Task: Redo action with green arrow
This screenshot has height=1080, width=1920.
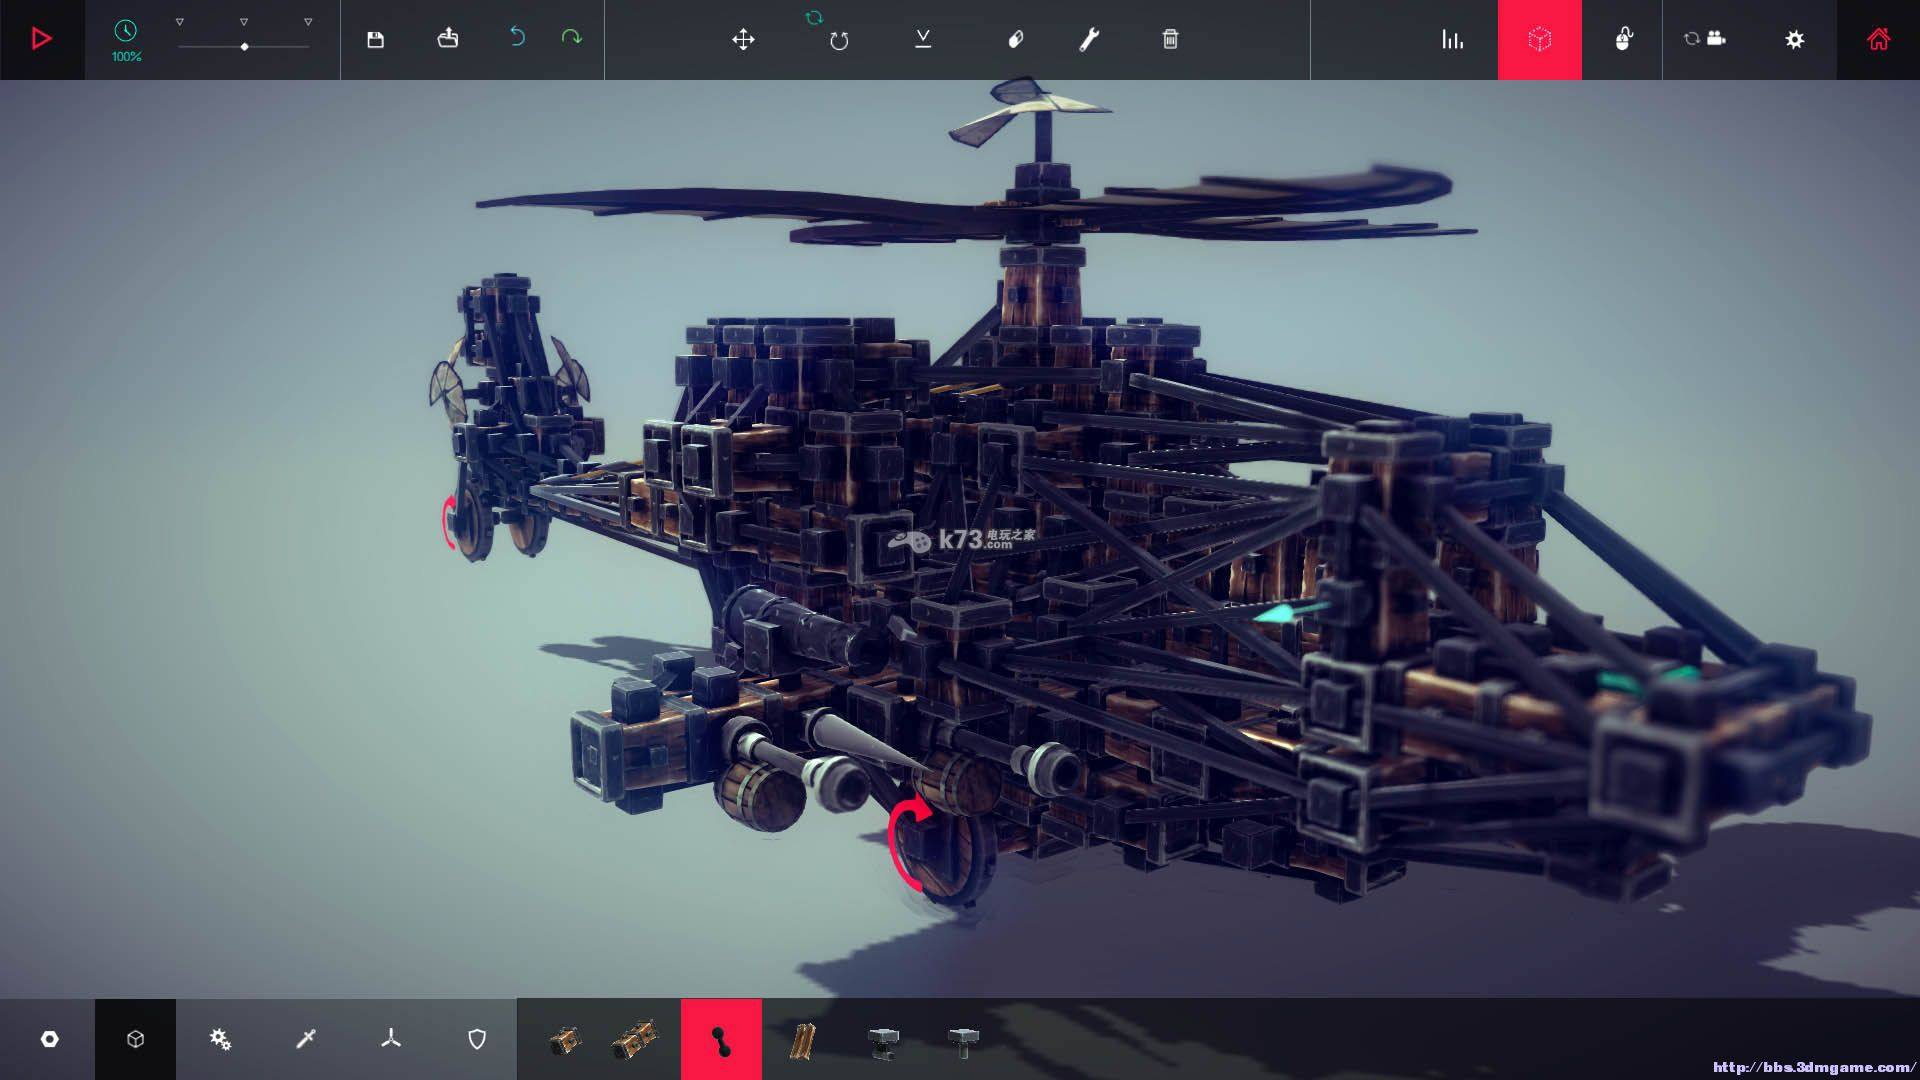Action: point(571,38)
